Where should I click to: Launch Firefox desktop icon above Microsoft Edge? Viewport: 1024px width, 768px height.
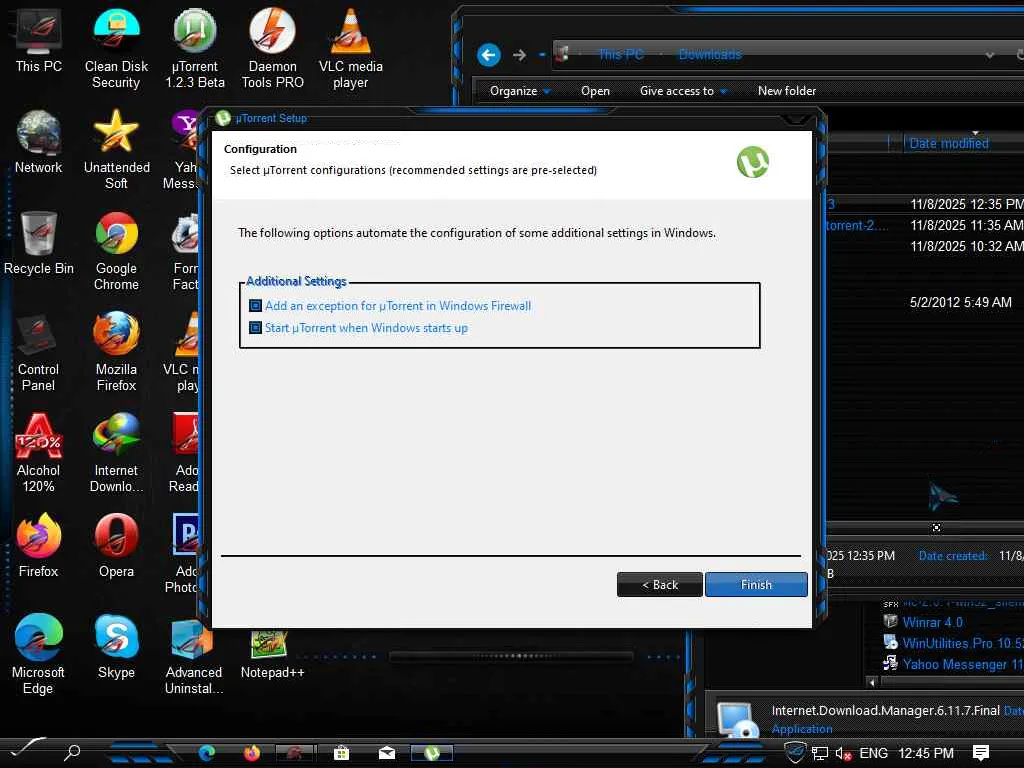(x=39, y=546)
